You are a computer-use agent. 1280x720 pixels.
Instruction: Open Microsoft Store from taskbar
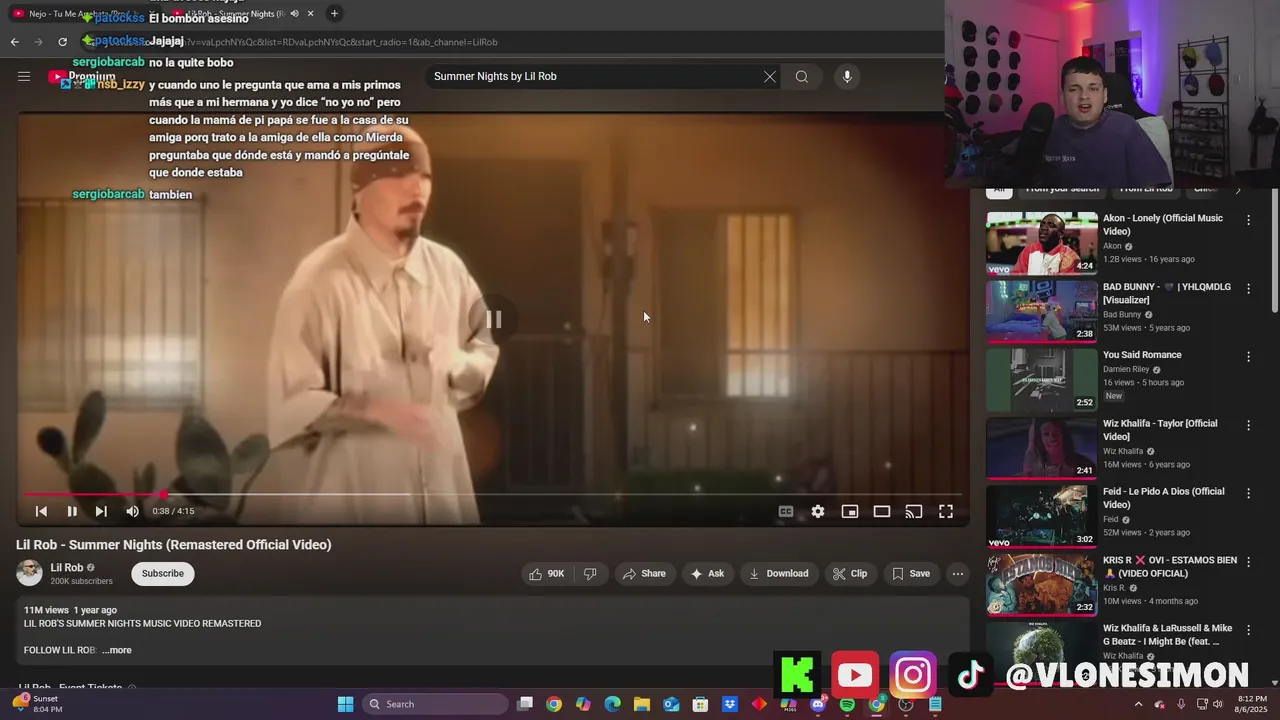point(701,704)
